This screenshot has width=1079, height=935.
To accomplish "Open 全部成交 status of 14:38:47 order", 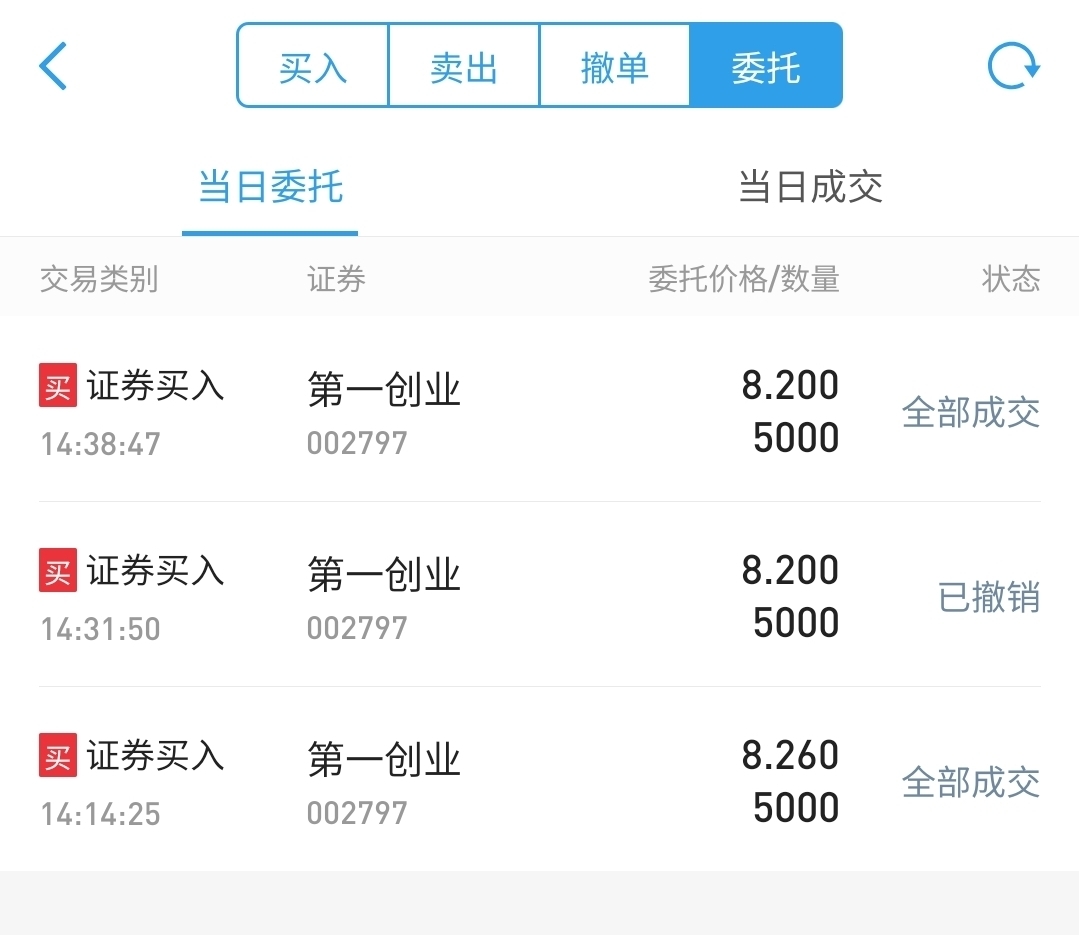I will [x=971, y=412].
